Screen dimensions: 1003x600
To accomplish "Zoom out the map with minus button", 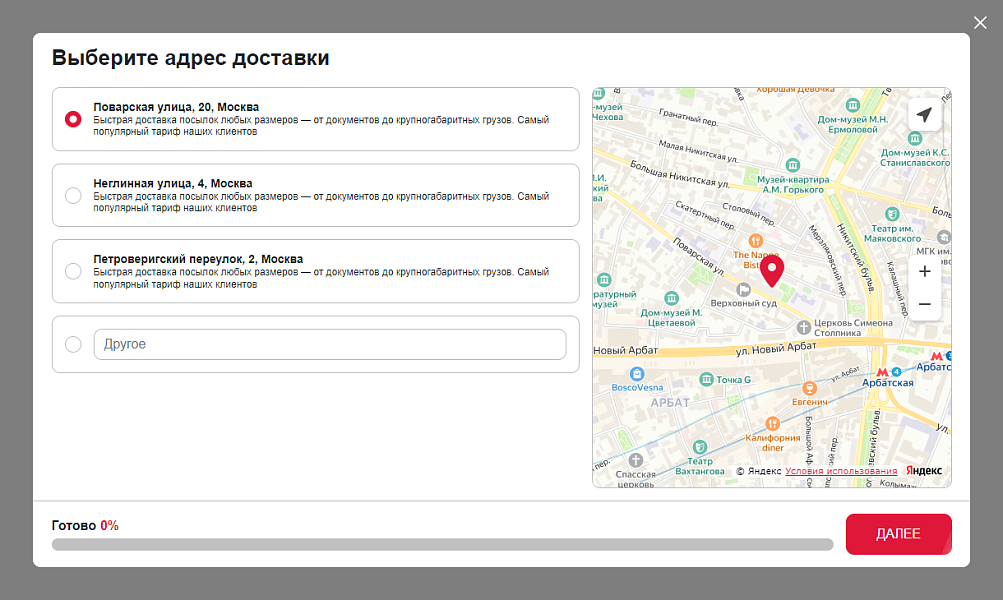I will (x=924, y=304).
